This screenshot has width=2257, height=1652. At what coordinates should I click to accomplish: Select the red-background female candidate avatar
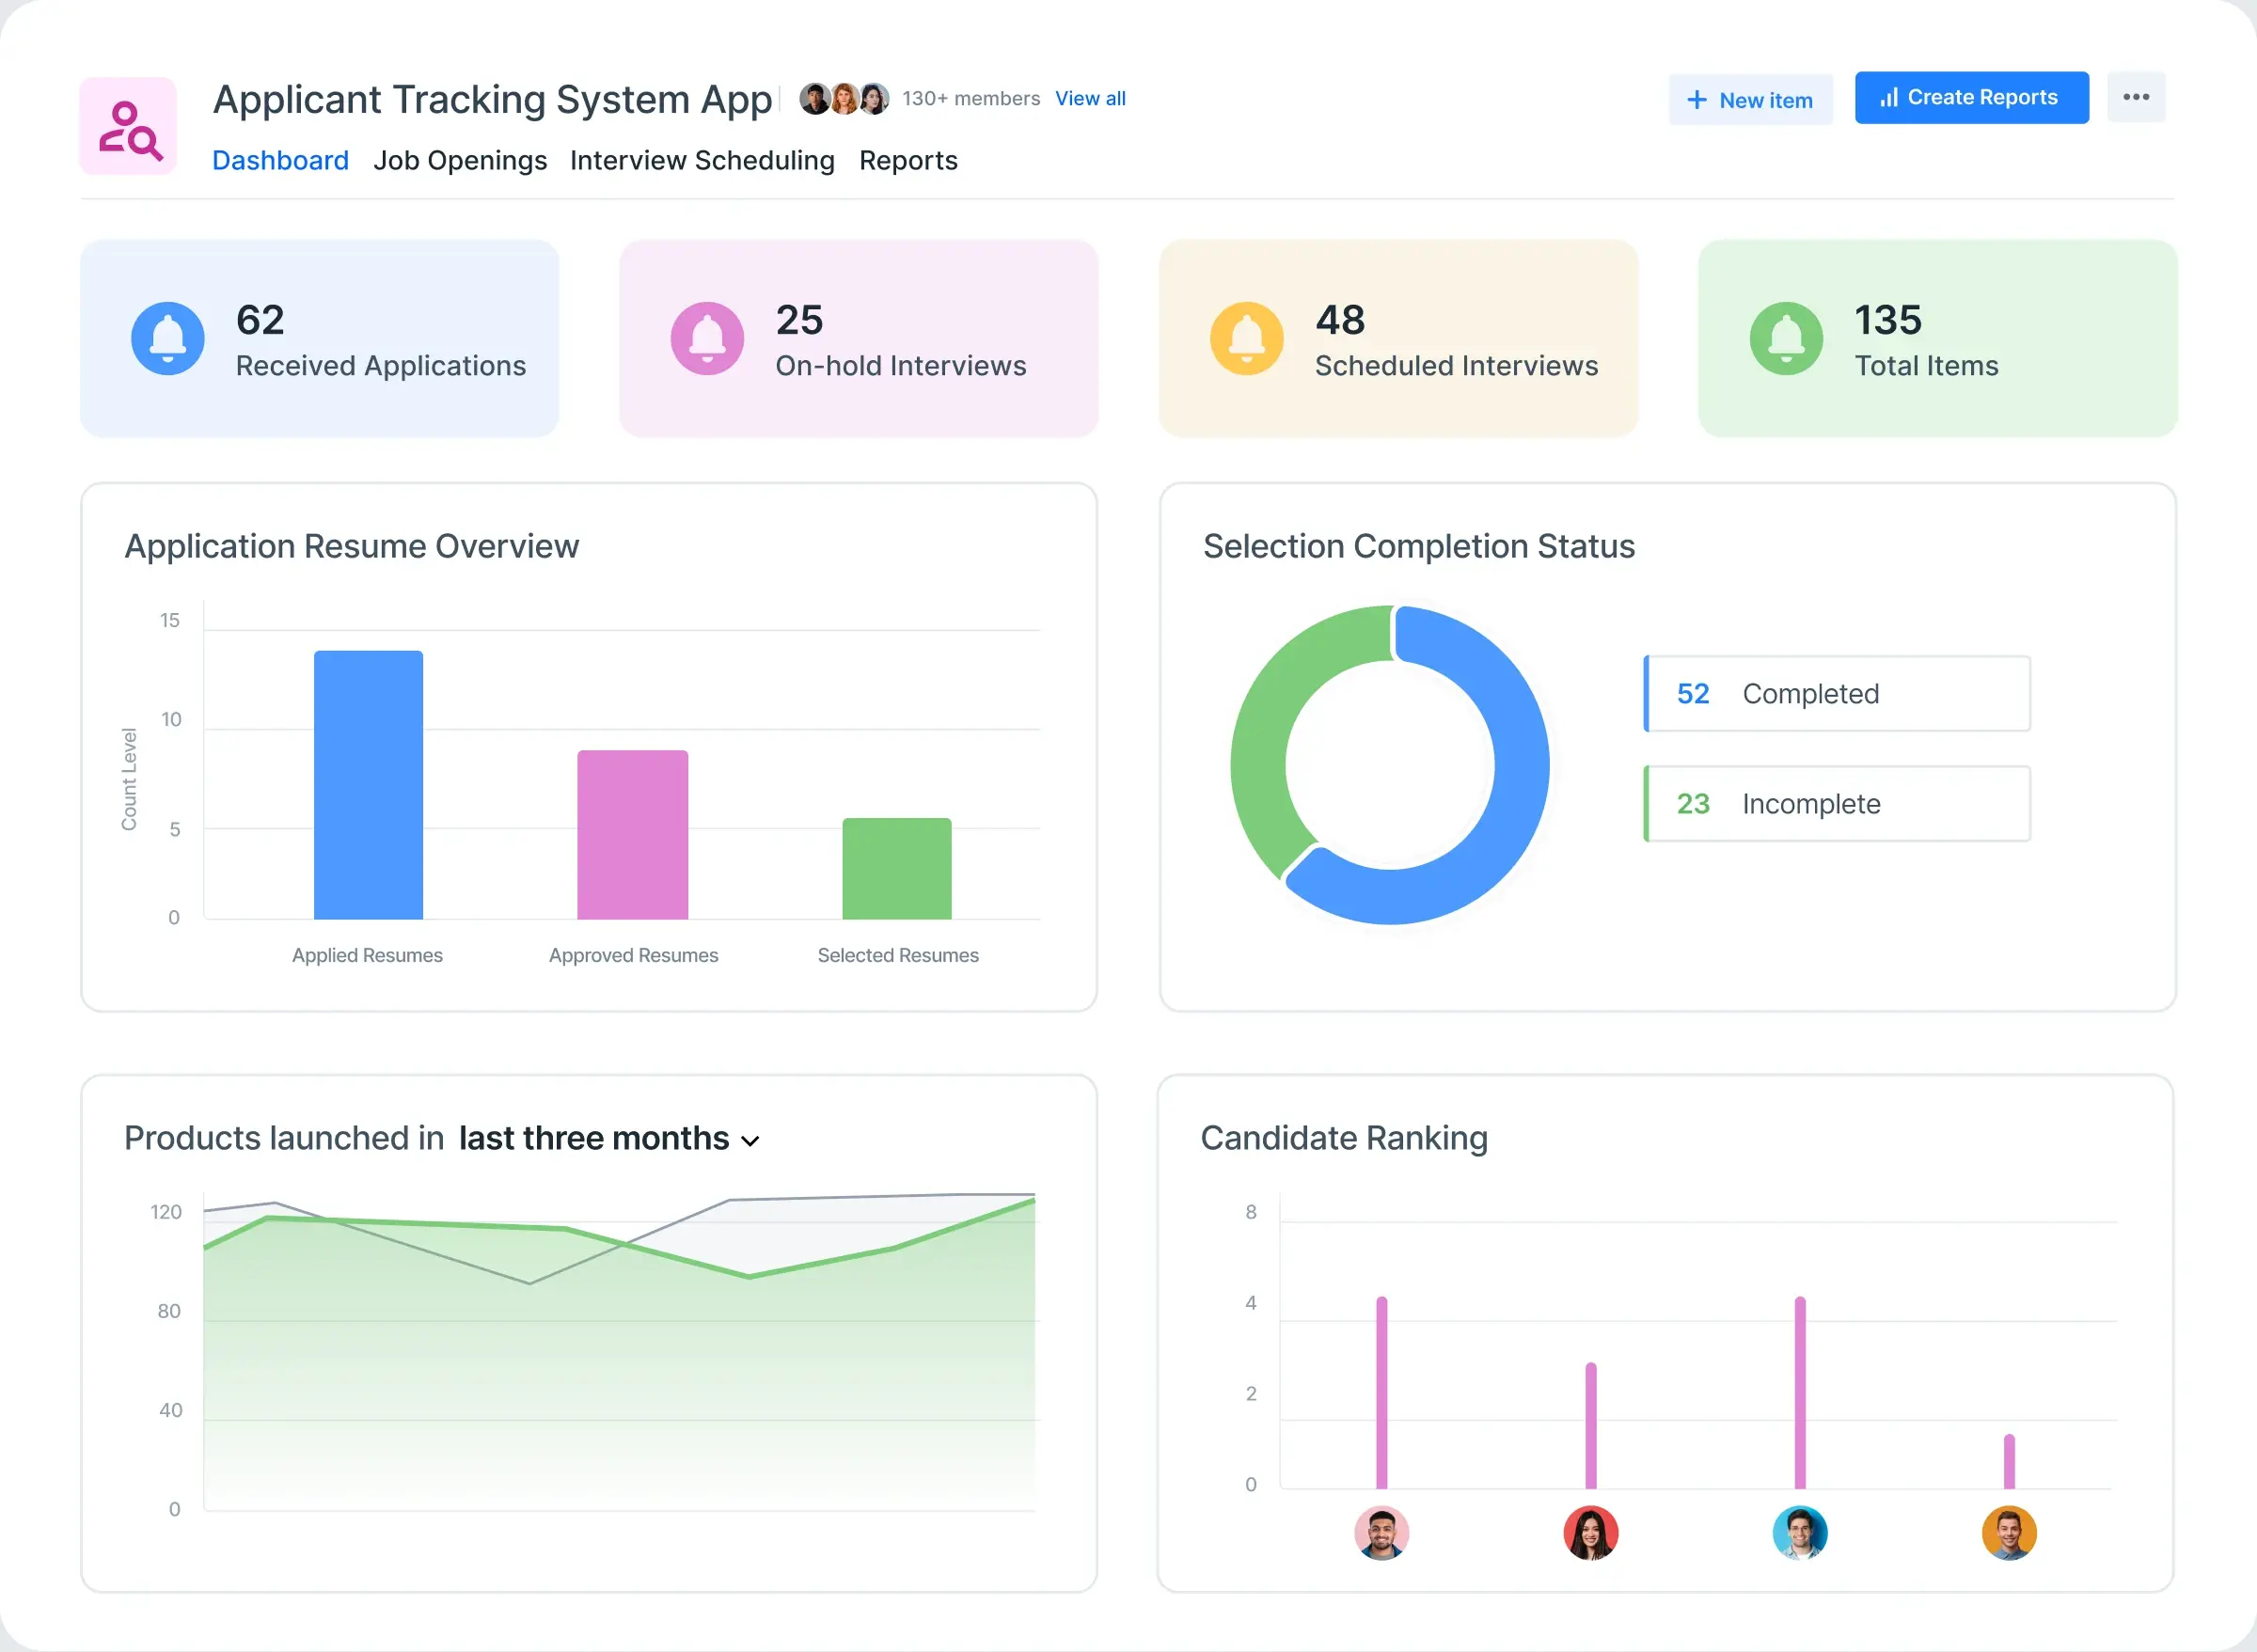point(1590,1533)
